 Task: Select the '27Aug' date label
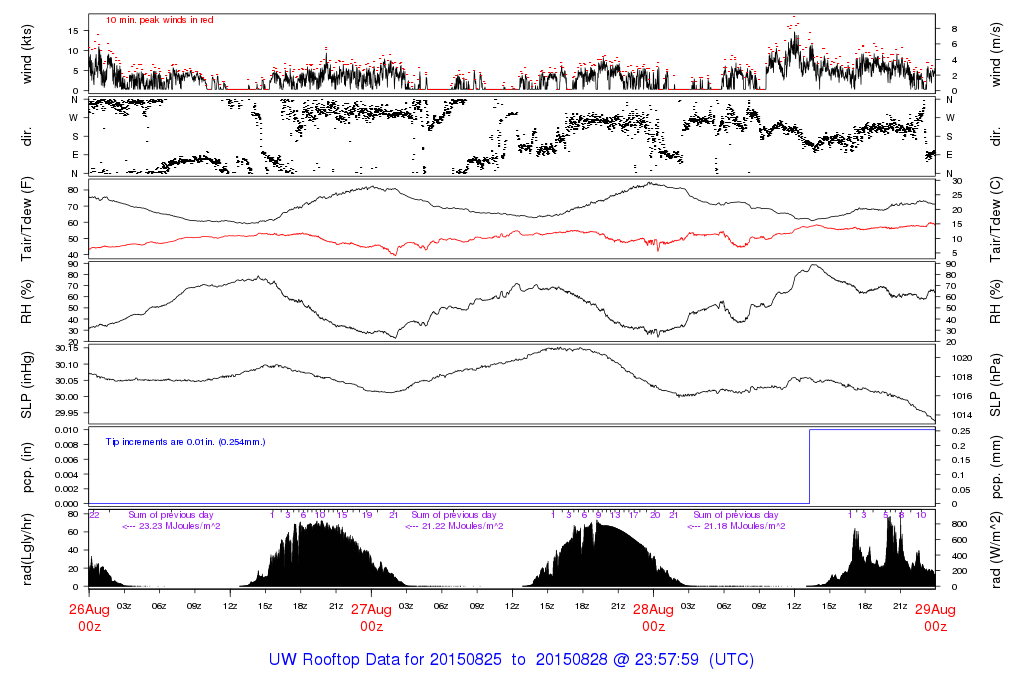(x=371, y=609)
